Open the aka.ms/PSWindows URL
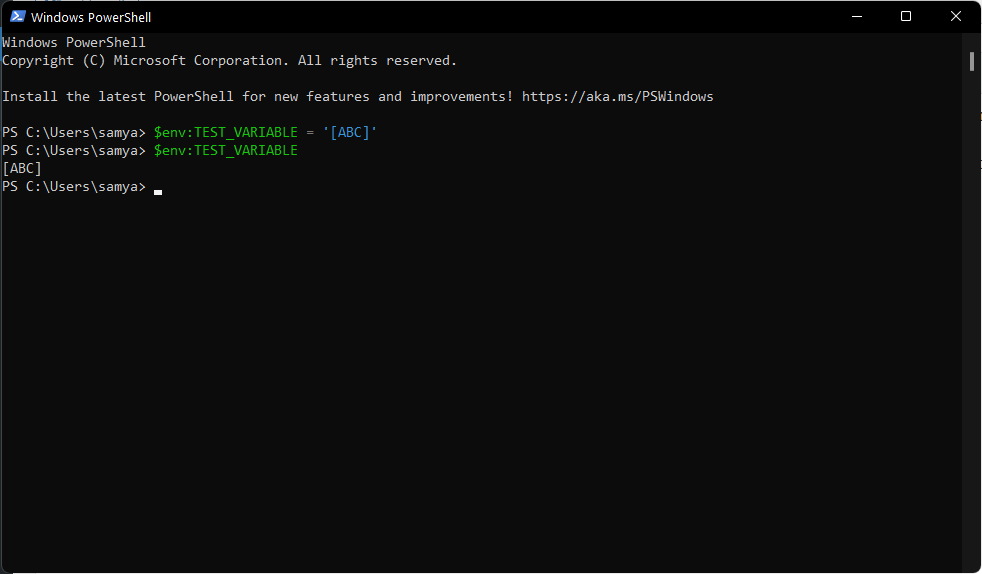The image size is (982, 574). click(x=617, y=97)
